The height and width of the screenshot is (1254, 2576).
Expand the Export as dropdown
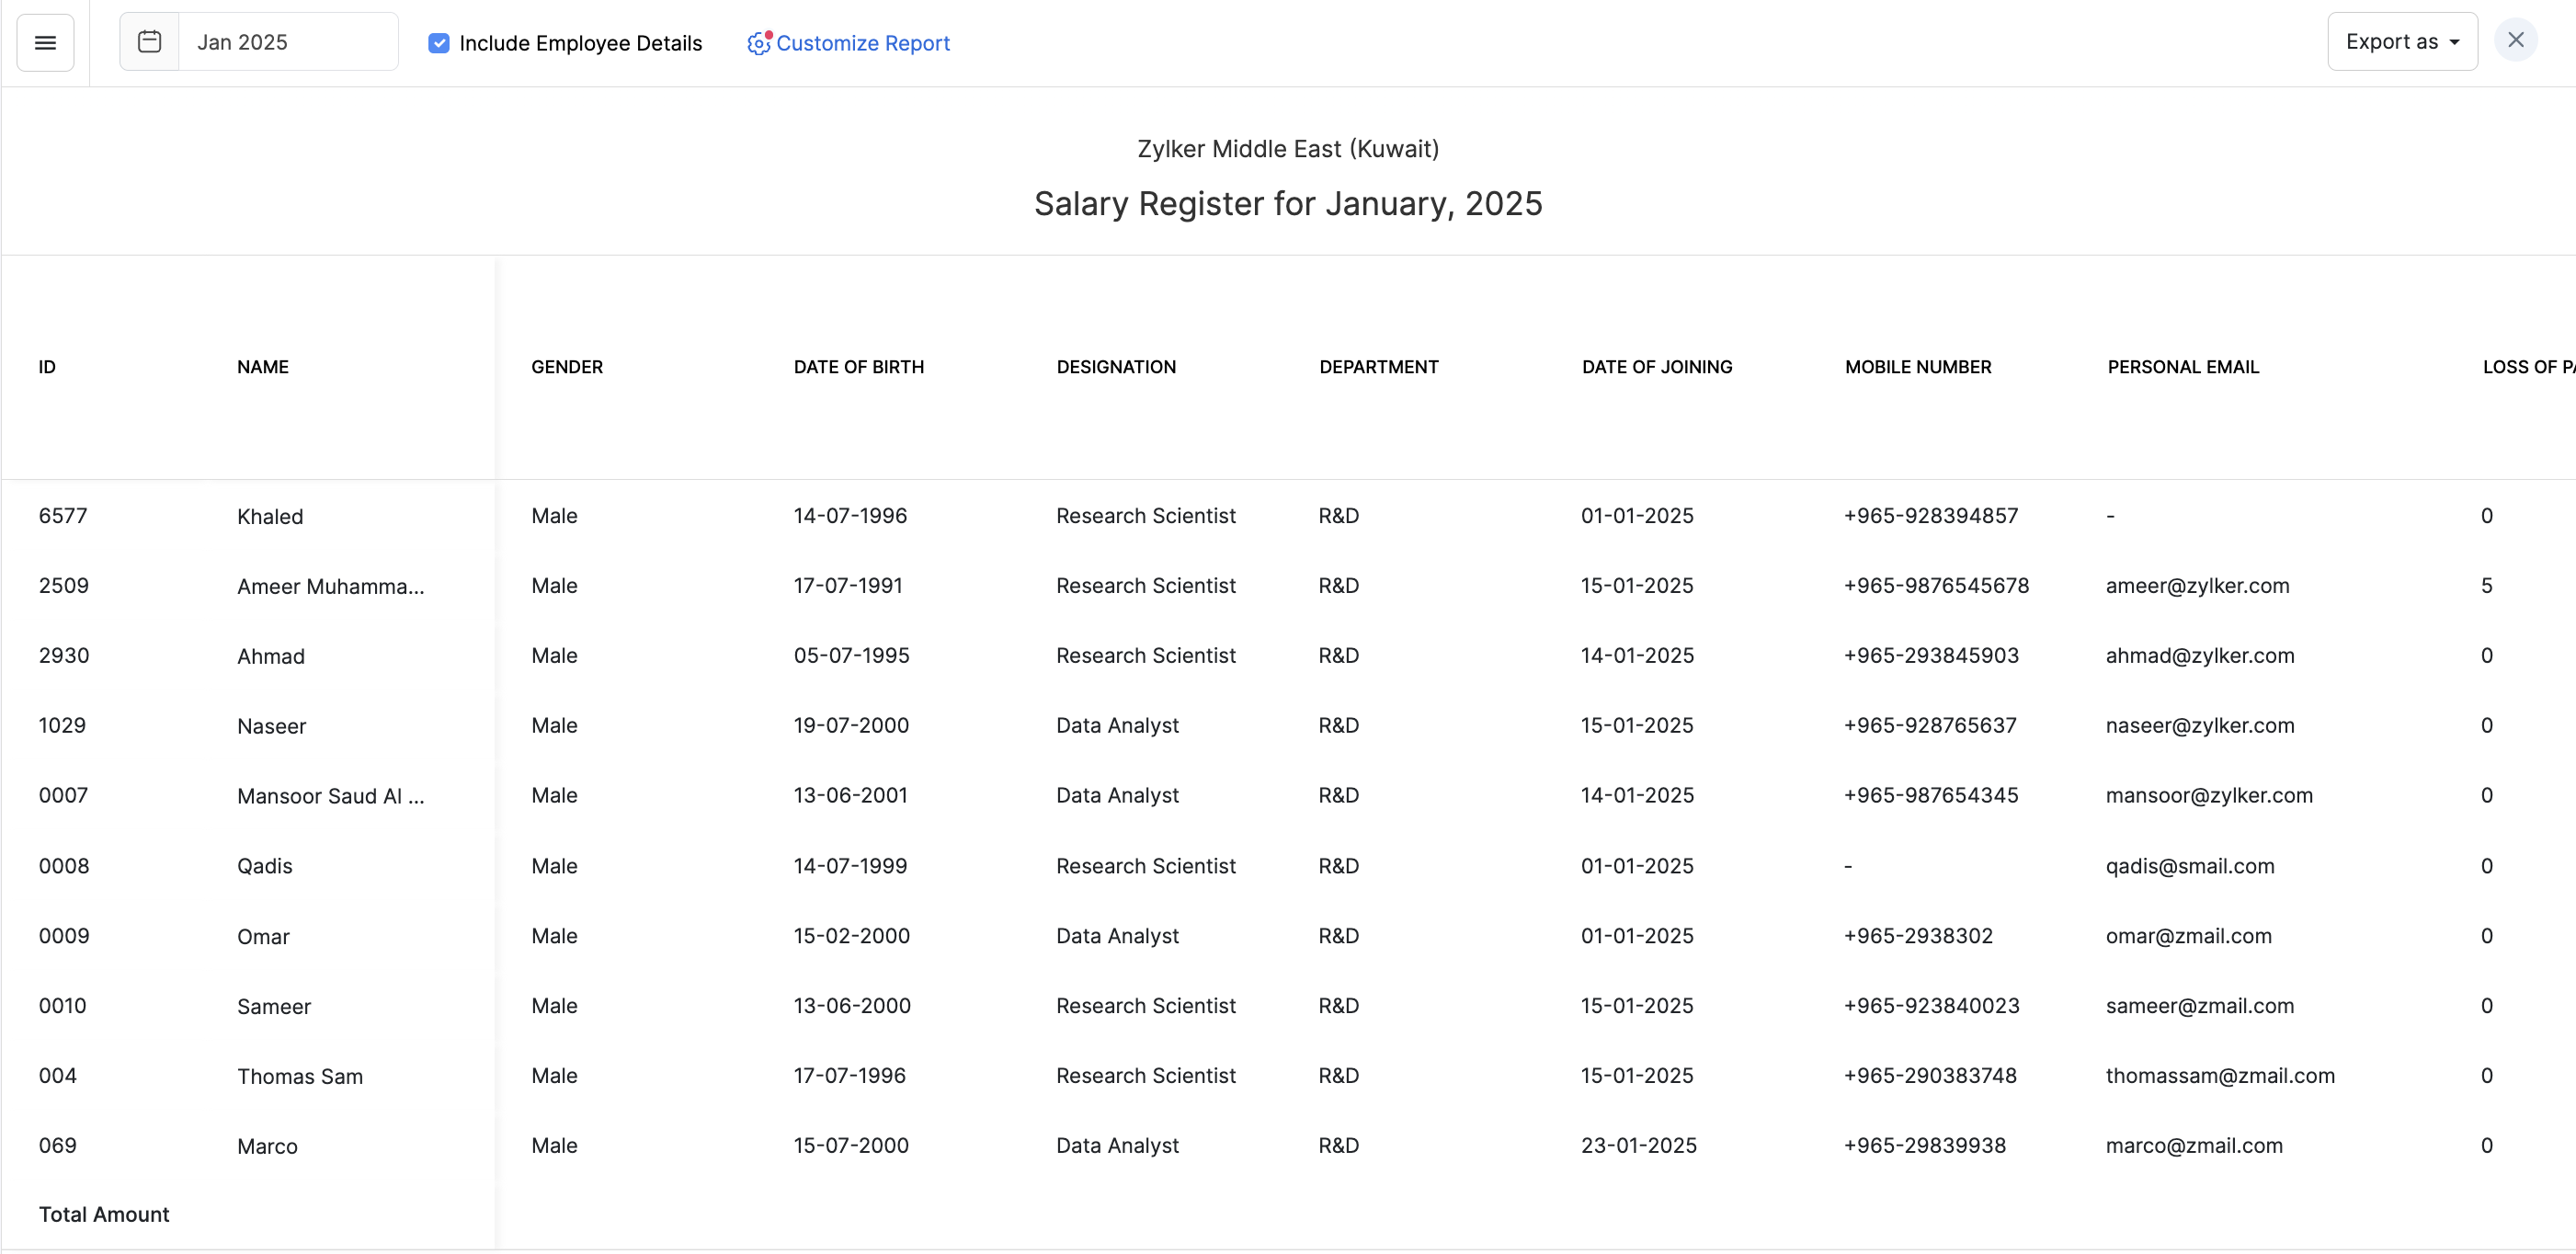[2401, 42]
